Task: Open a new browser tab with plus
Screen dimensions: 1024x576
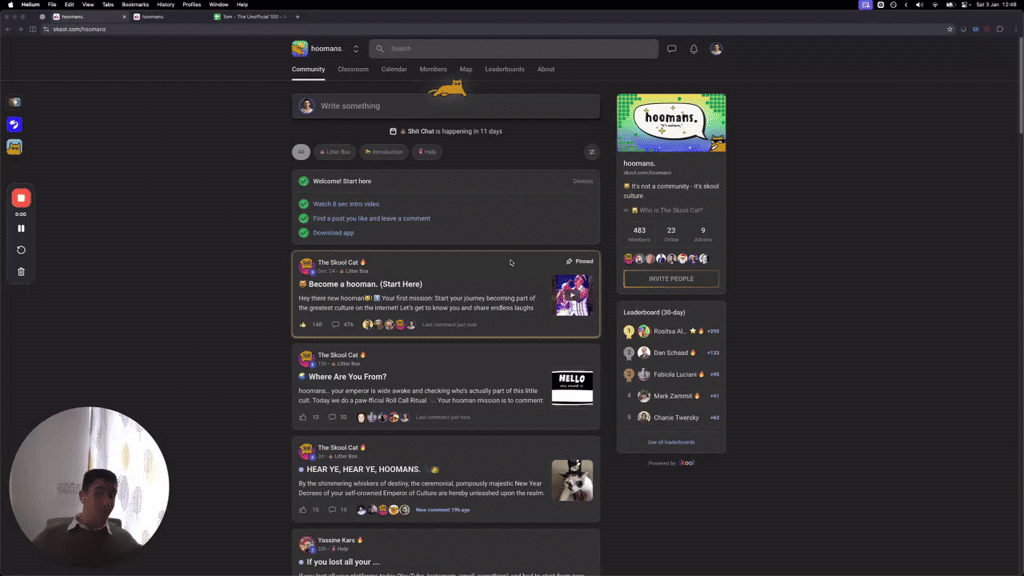Action: 297,16
